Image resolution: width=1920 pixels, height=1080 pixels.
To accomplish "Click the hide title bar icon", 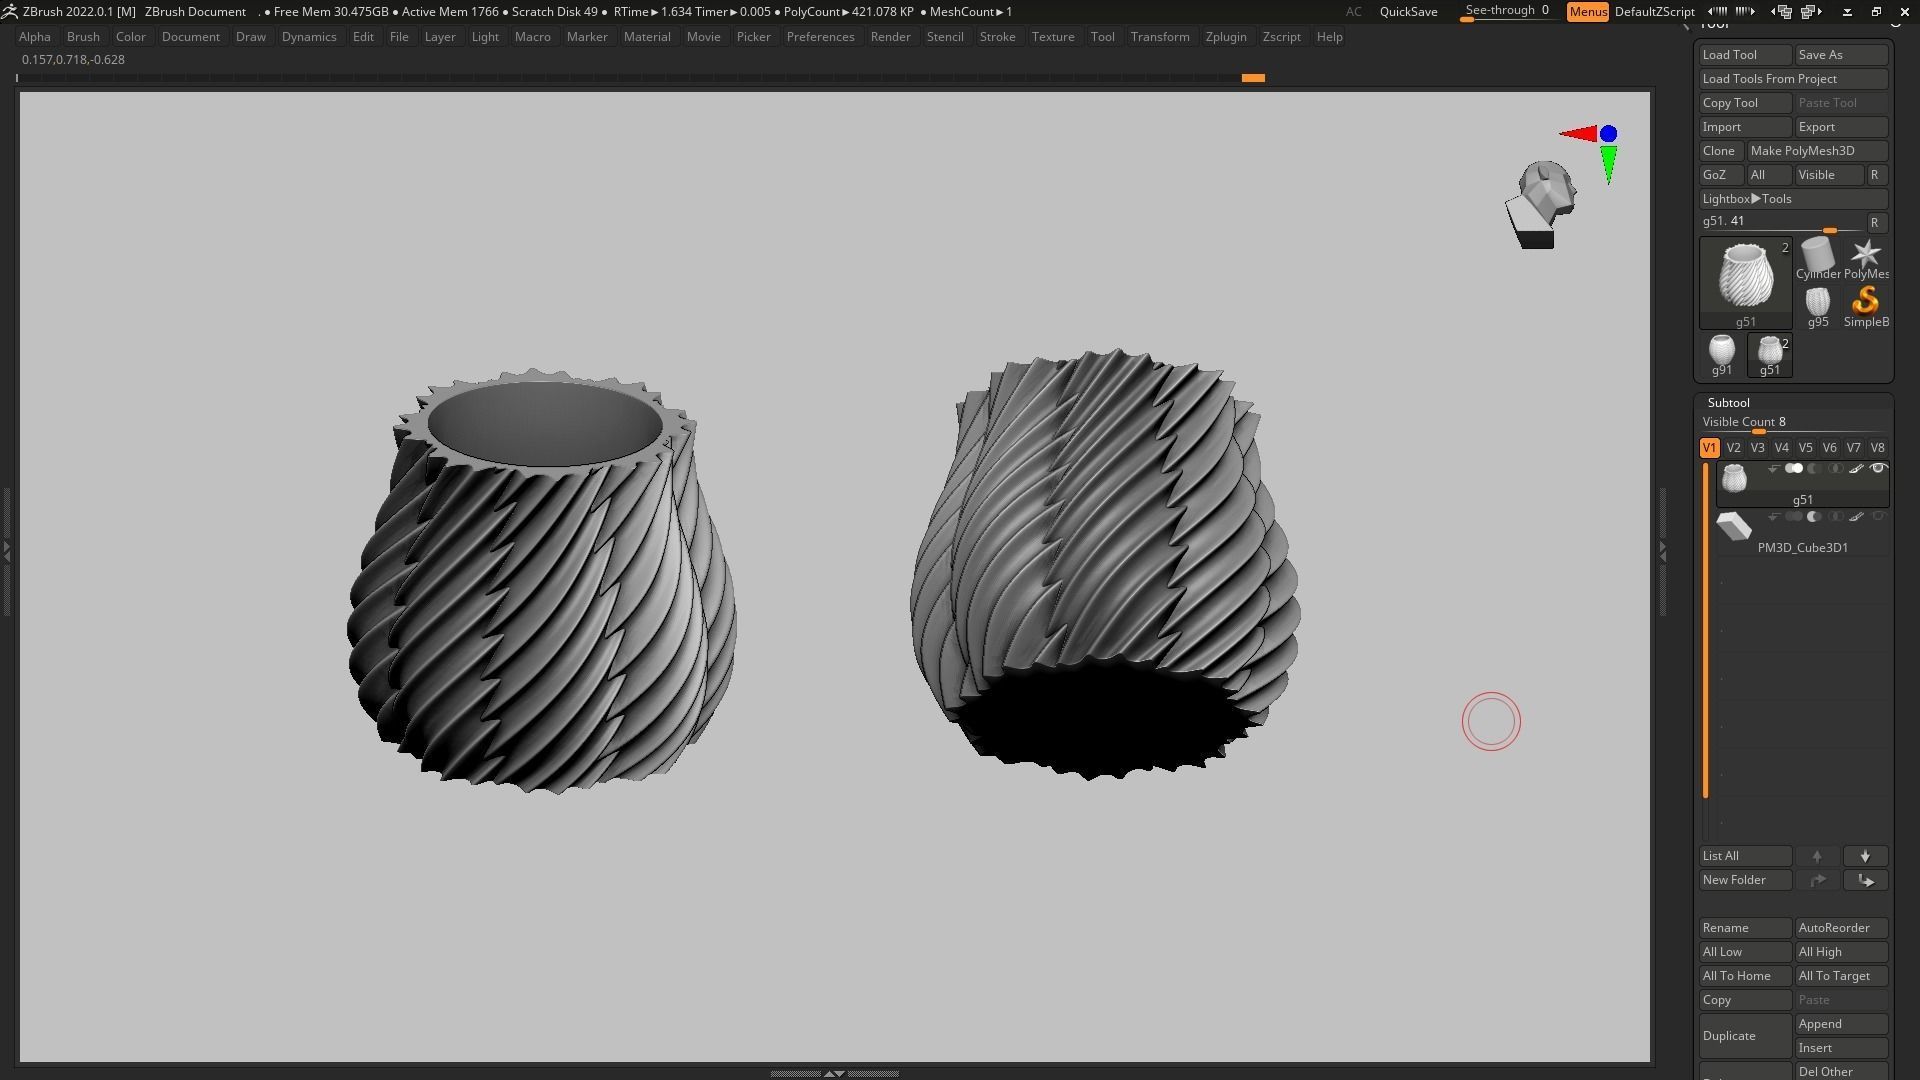I will 1847,11.
